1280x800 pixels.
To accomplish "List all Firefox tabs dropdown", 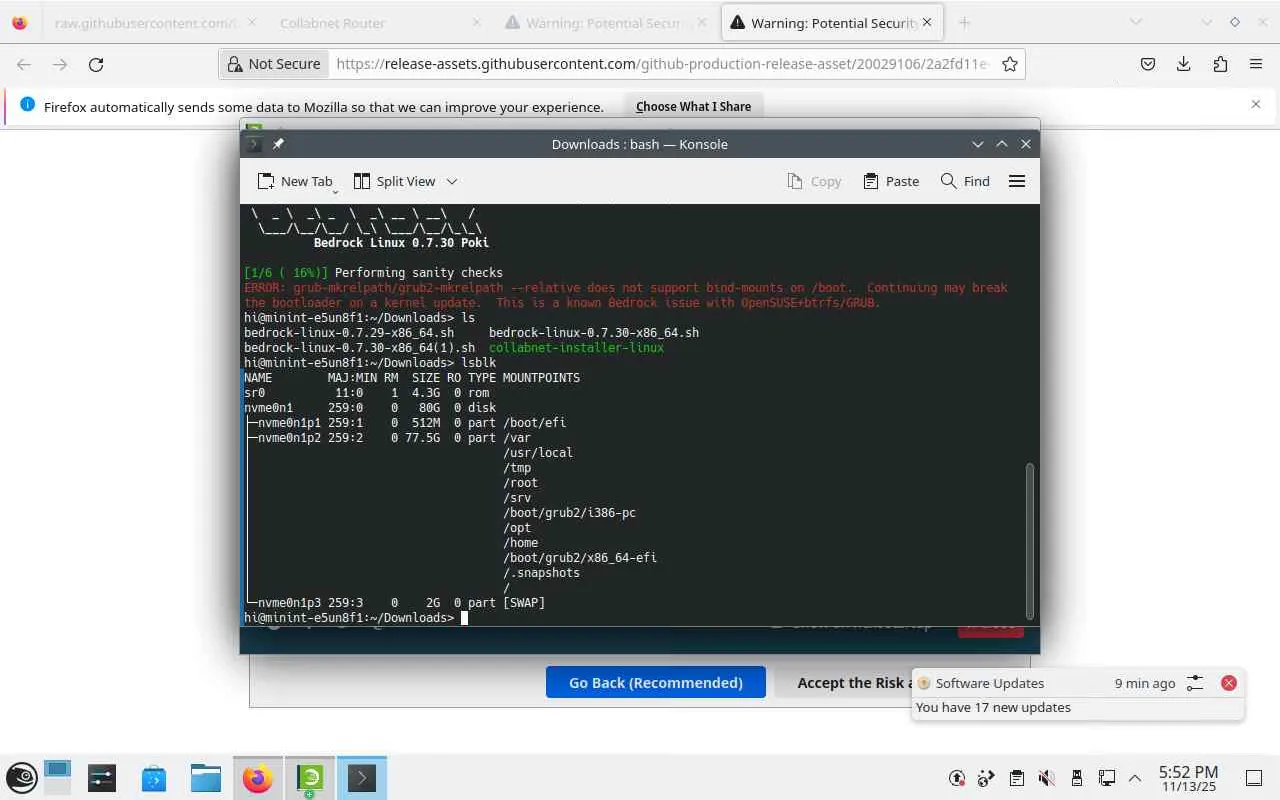I will (1135, 22).
